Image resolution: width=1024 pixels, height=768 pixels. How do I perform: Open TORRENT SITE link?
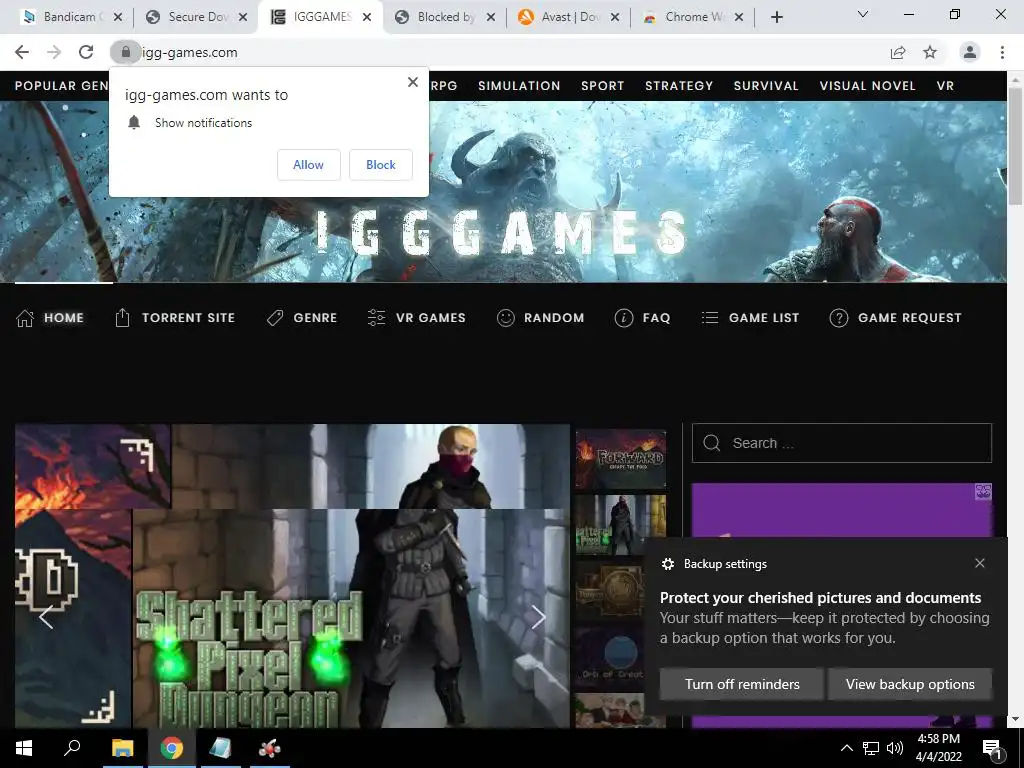pos(176,318)
